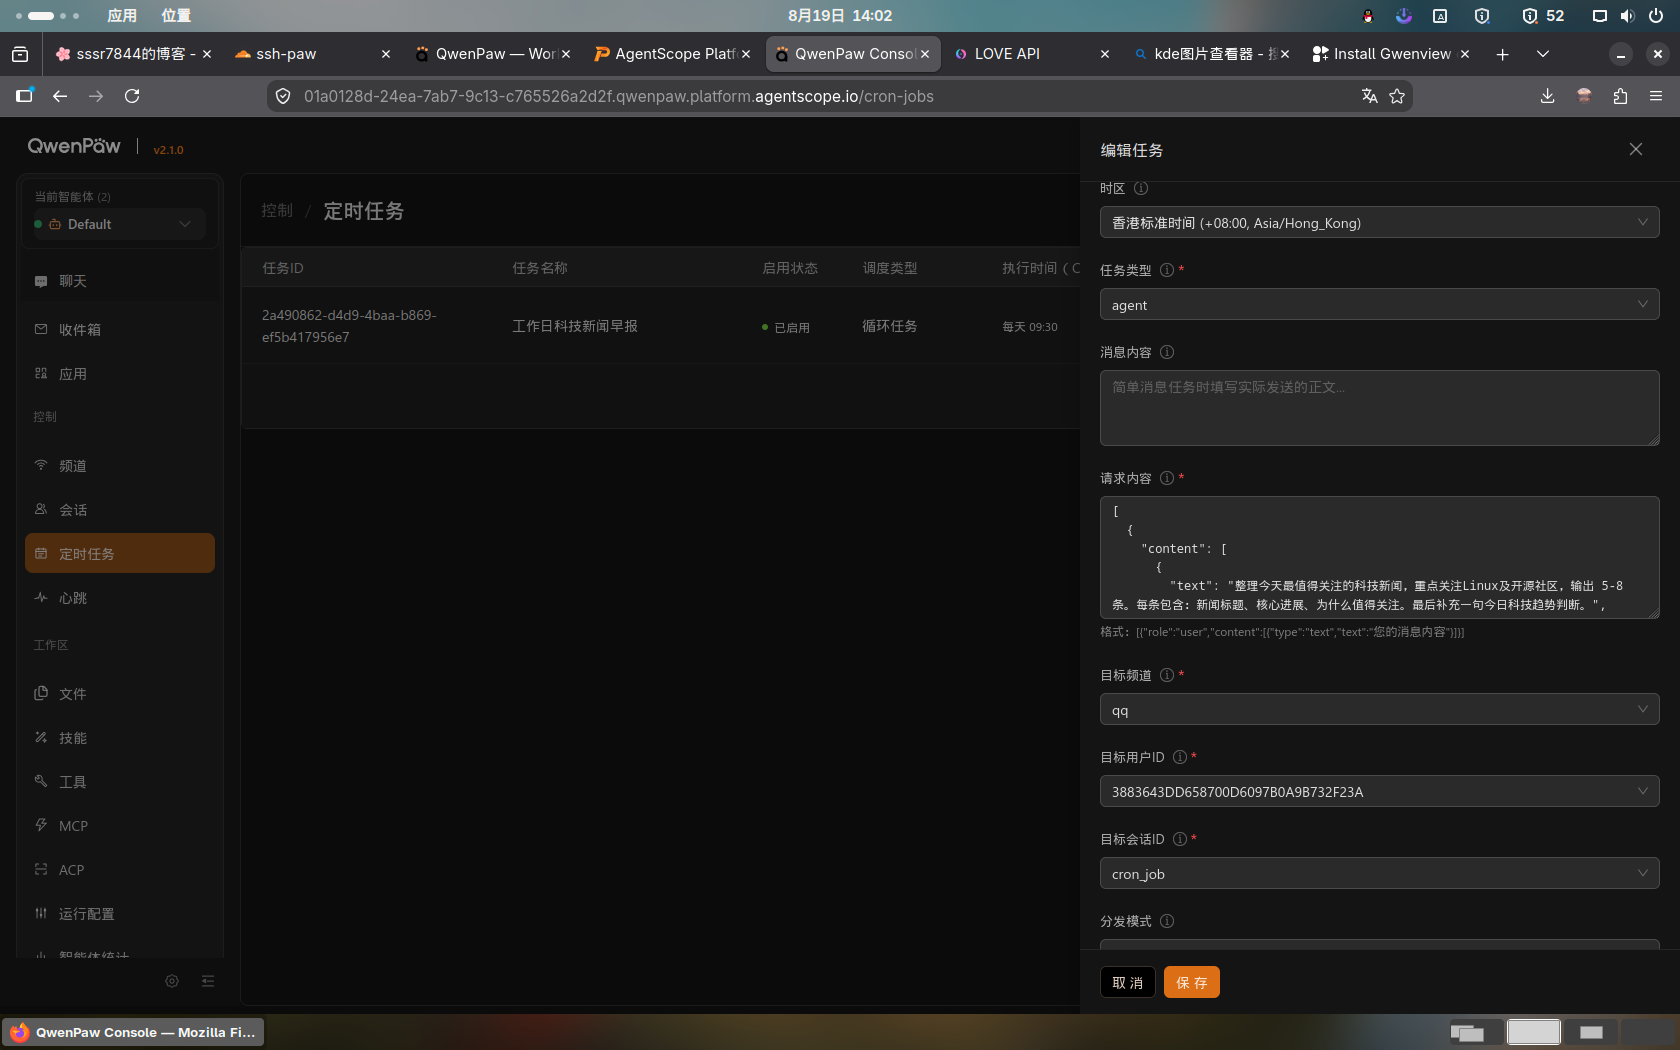Screen dimensions: 1680x1050
Task: Click the 请求内容 info icon
Action: [1167, 478]
